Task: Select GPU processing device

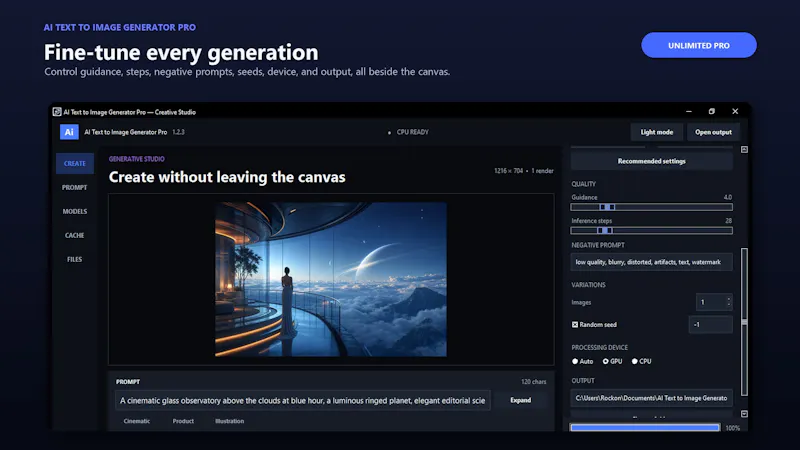Action: (x=606, y=362)
